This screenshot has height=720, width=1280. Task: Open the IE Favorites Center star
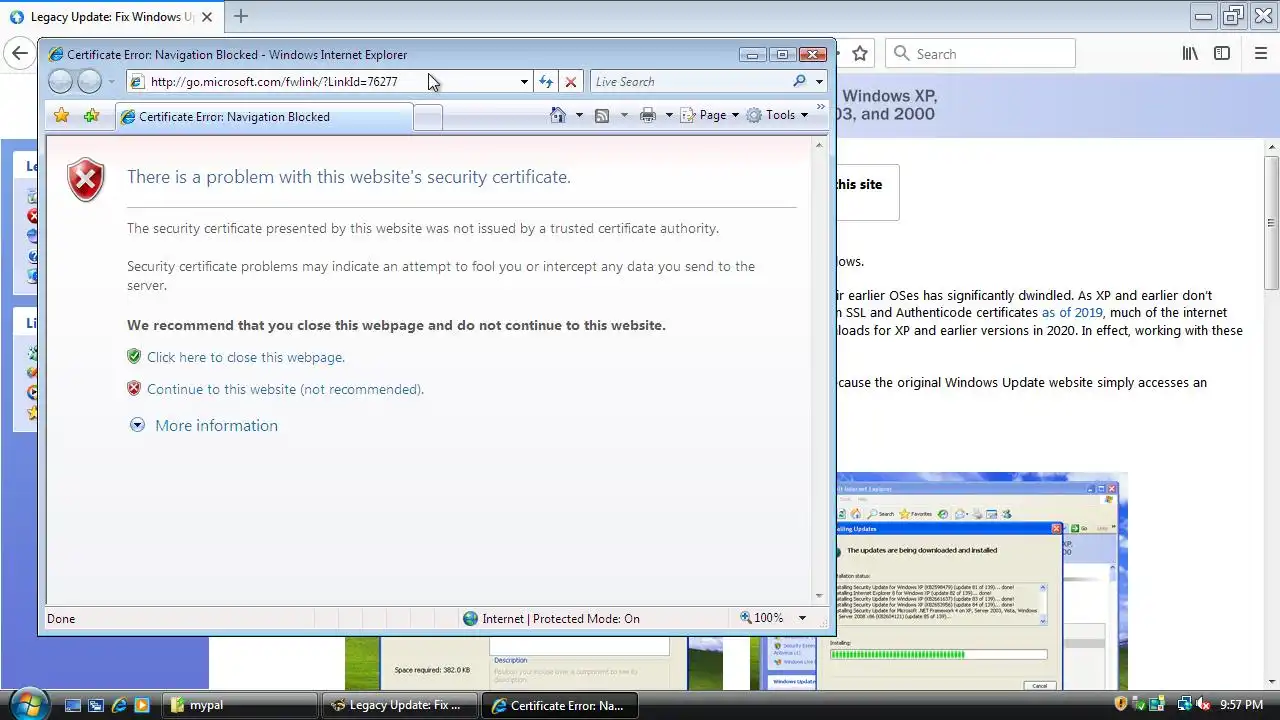pyautogui.click(x=62, y=116)
